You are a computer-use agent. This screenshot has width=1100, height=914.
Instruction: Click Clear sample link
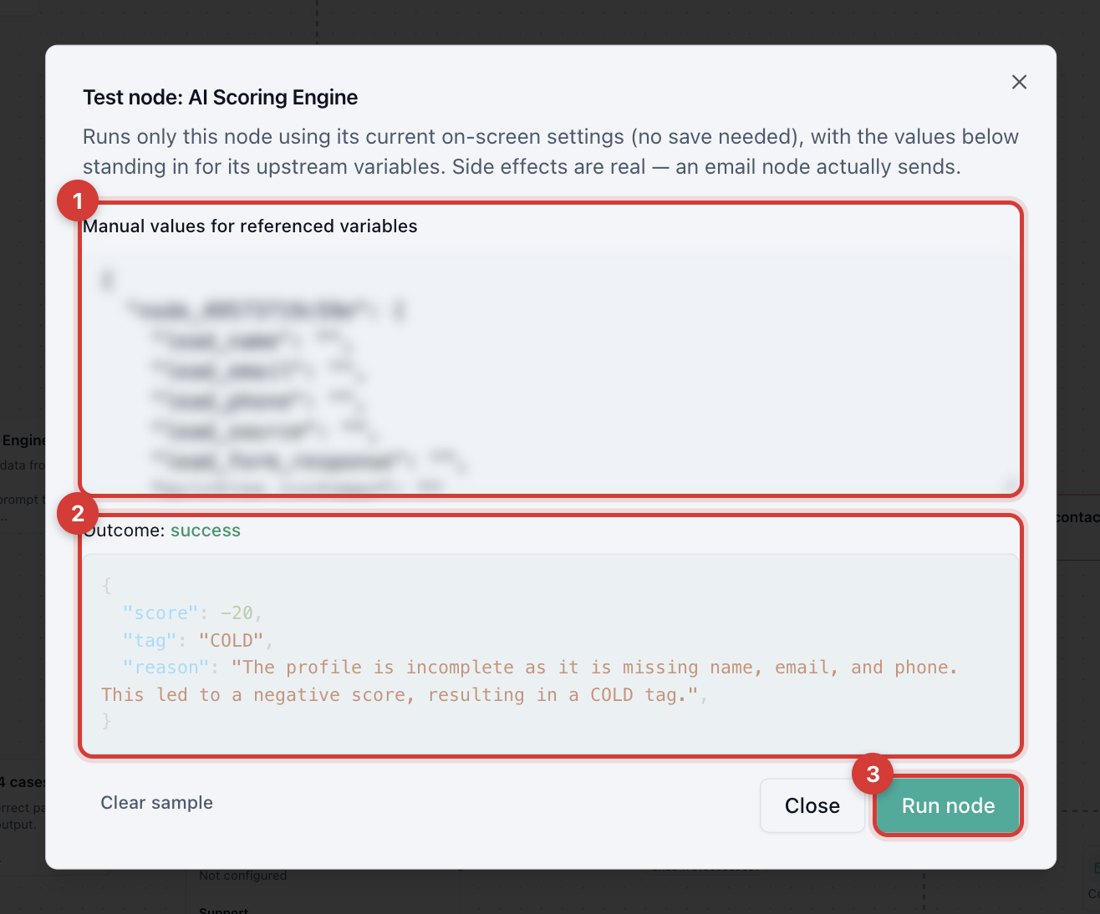coord(156,802)
